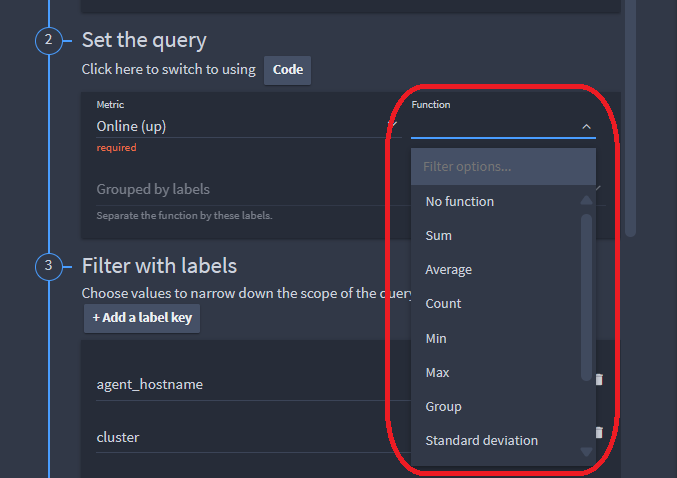The image size is (677, 478).
Task: Choose the Min function
Action: coord(436,339)
